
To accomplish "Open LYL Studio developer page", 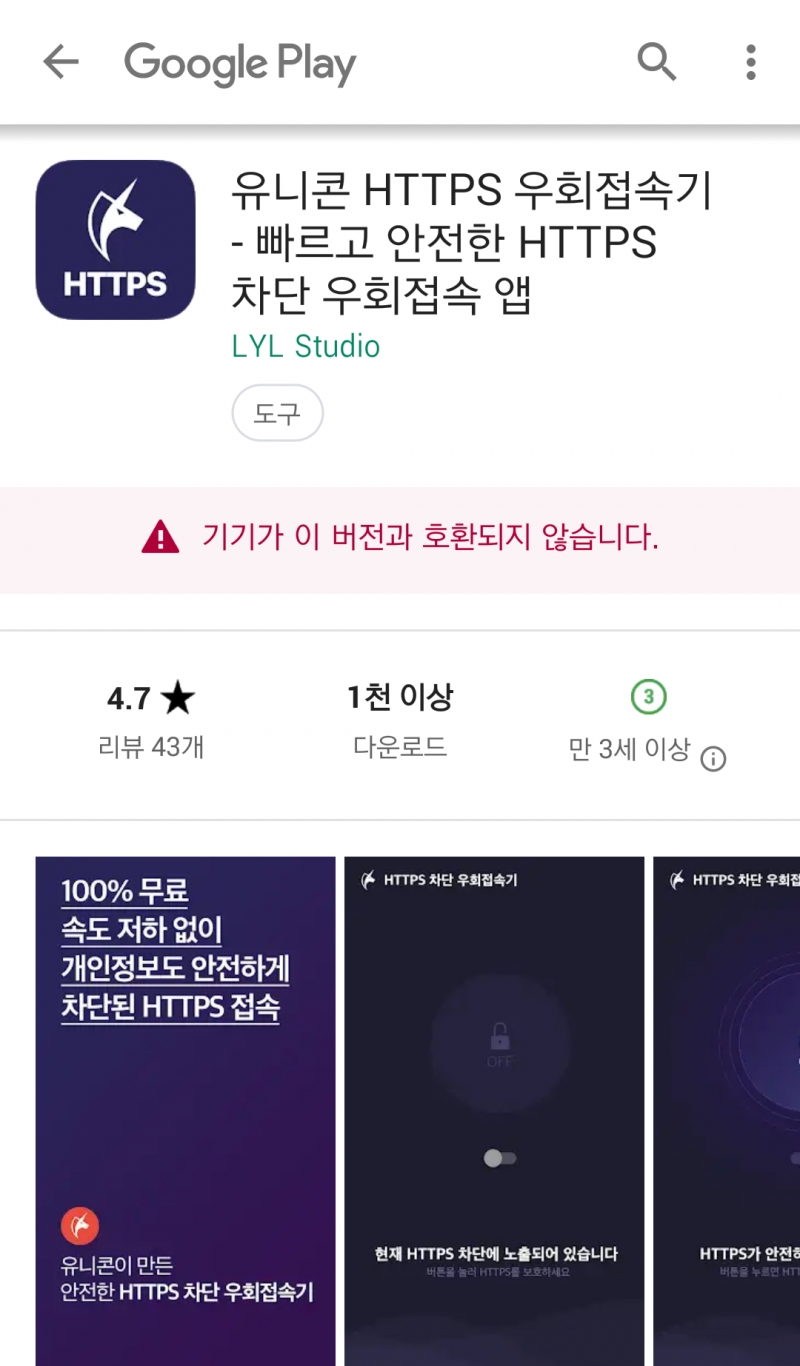I will [306, 346].
